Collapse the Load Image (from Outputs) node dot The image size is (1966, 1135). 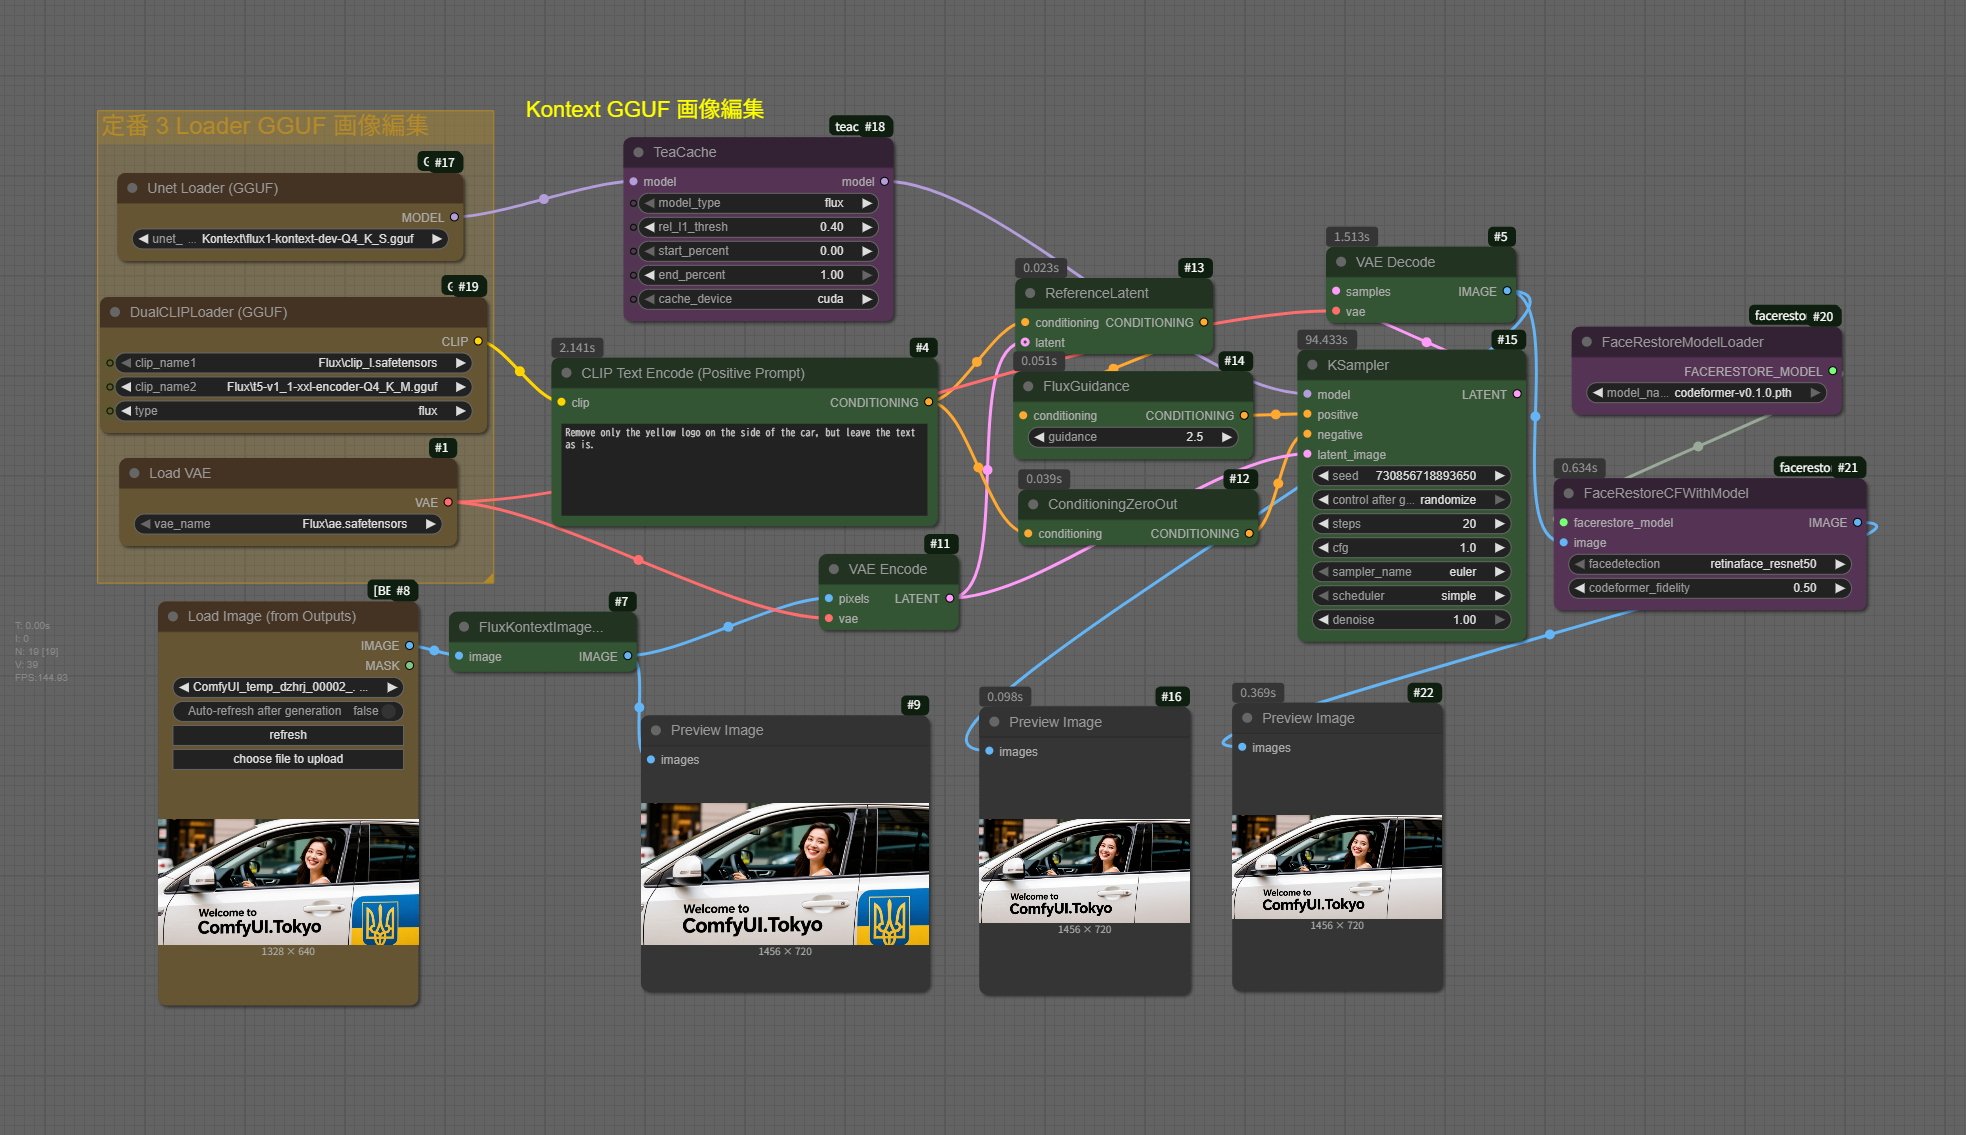(x=173, y=617)
